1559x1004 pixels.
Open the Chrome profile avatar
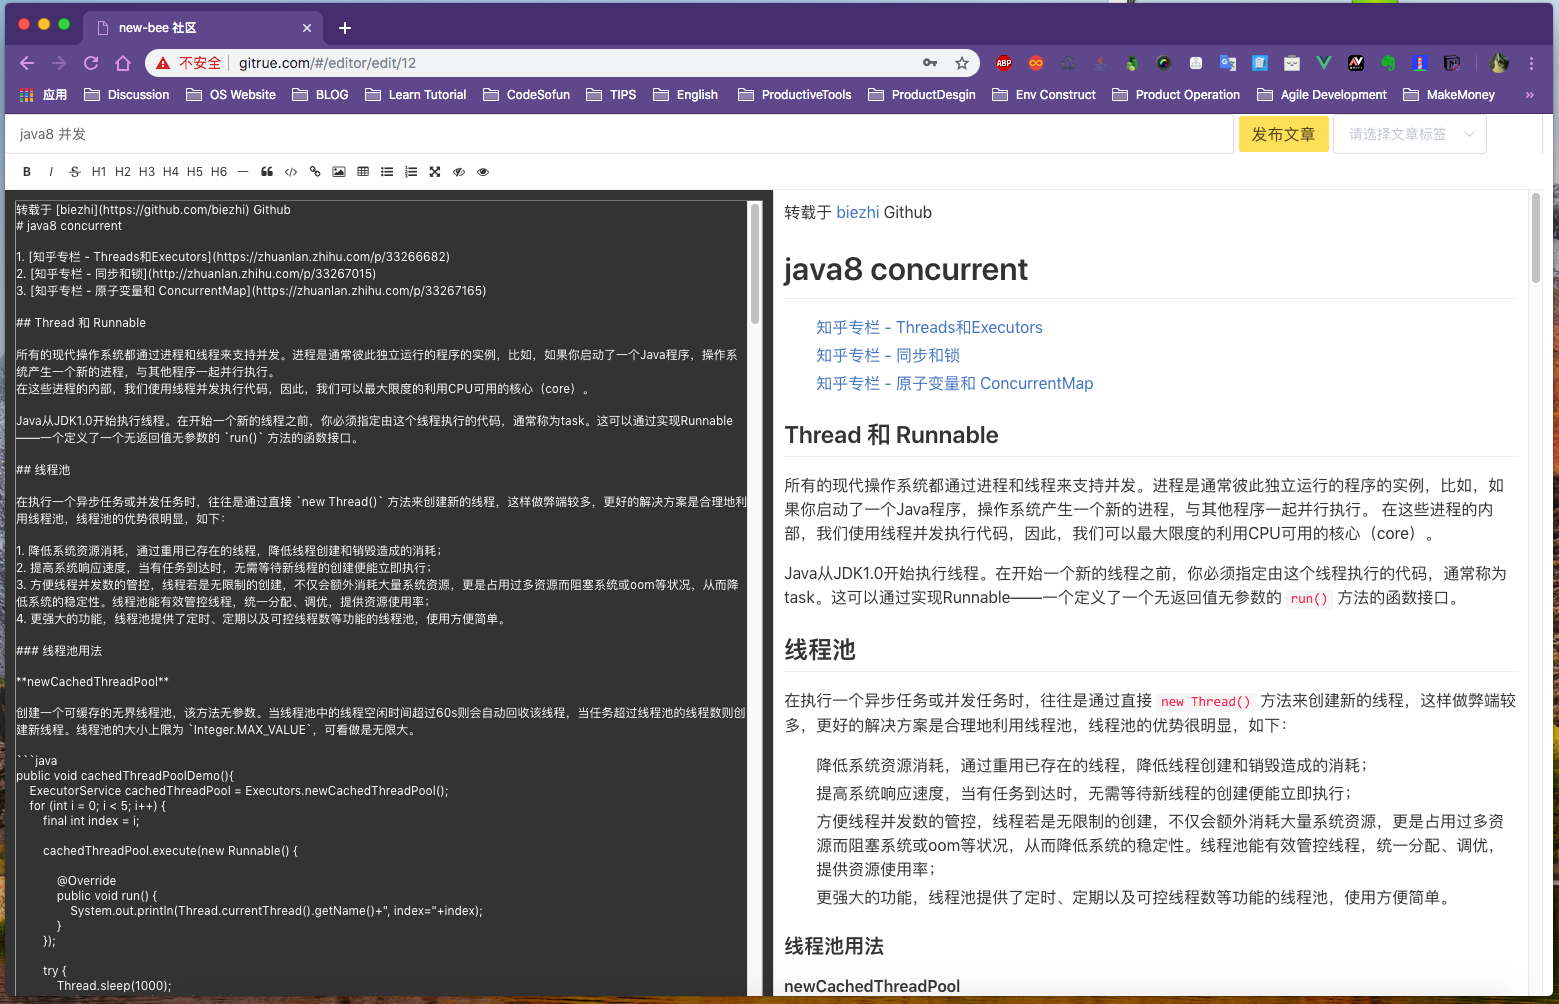coord(1499,63)
